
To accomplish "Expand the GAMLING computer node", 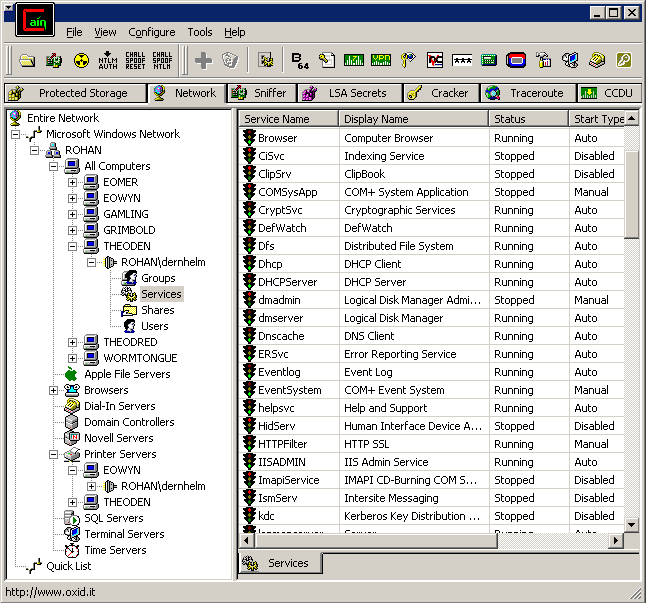I will [73, 214].
